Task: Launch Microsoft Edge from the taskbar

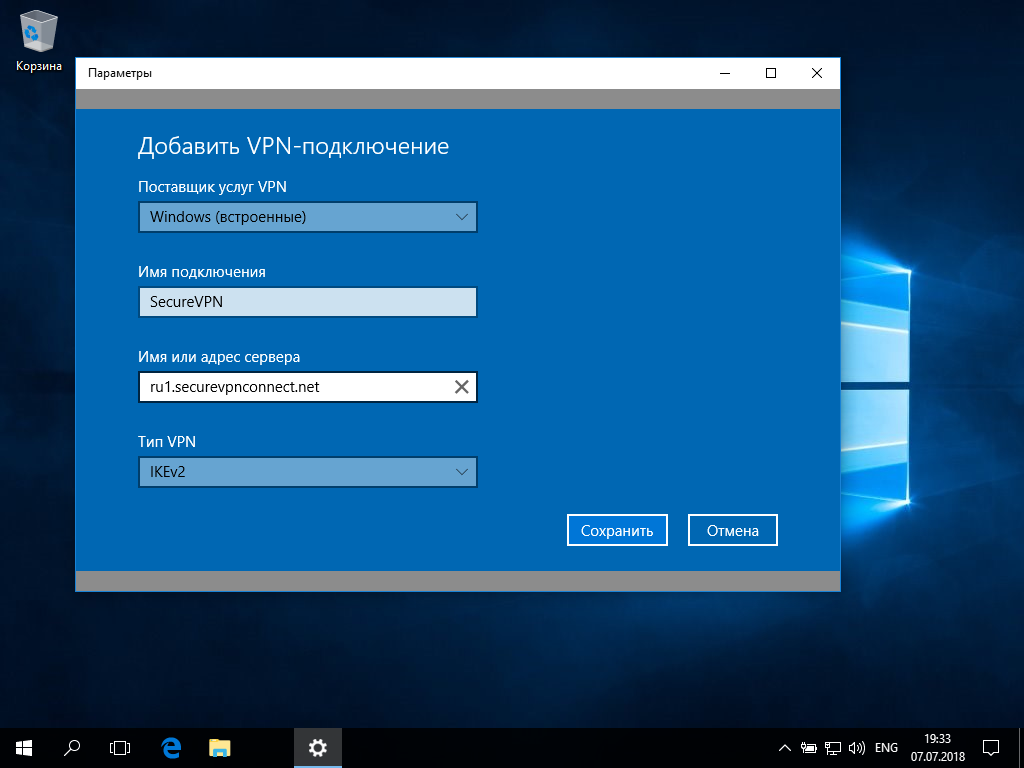Action: [170, 747]
